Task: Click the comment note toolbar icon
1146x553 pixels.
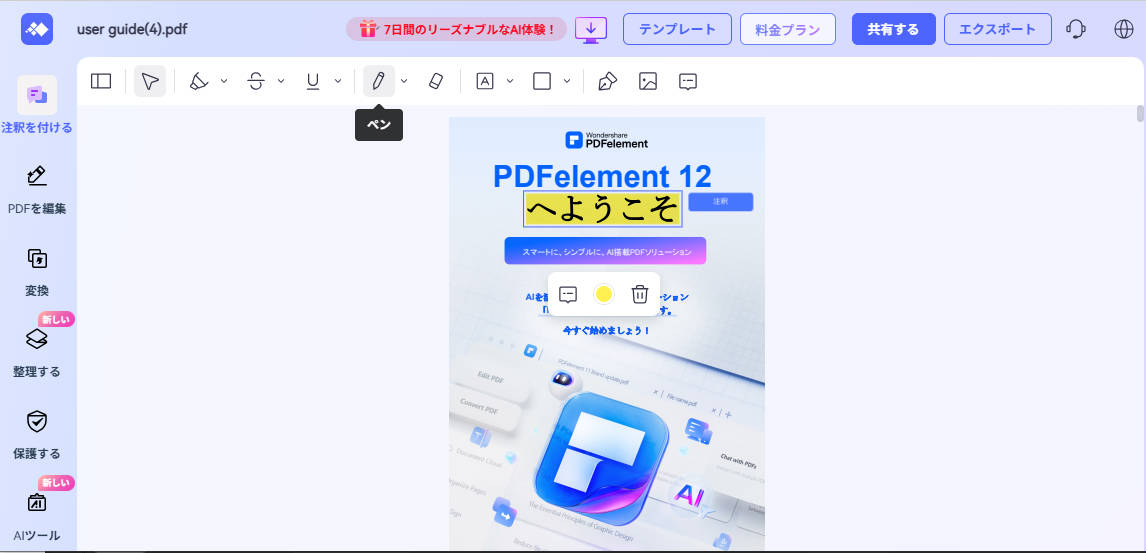Action: [x=688, y=81]
